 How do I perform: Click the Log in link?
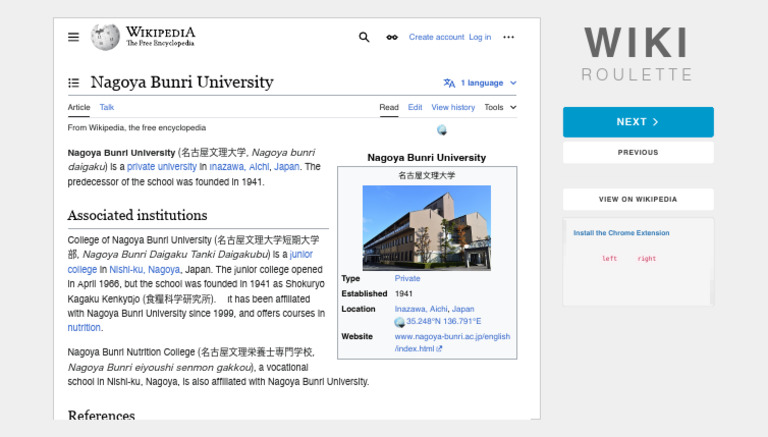point(480,37)
